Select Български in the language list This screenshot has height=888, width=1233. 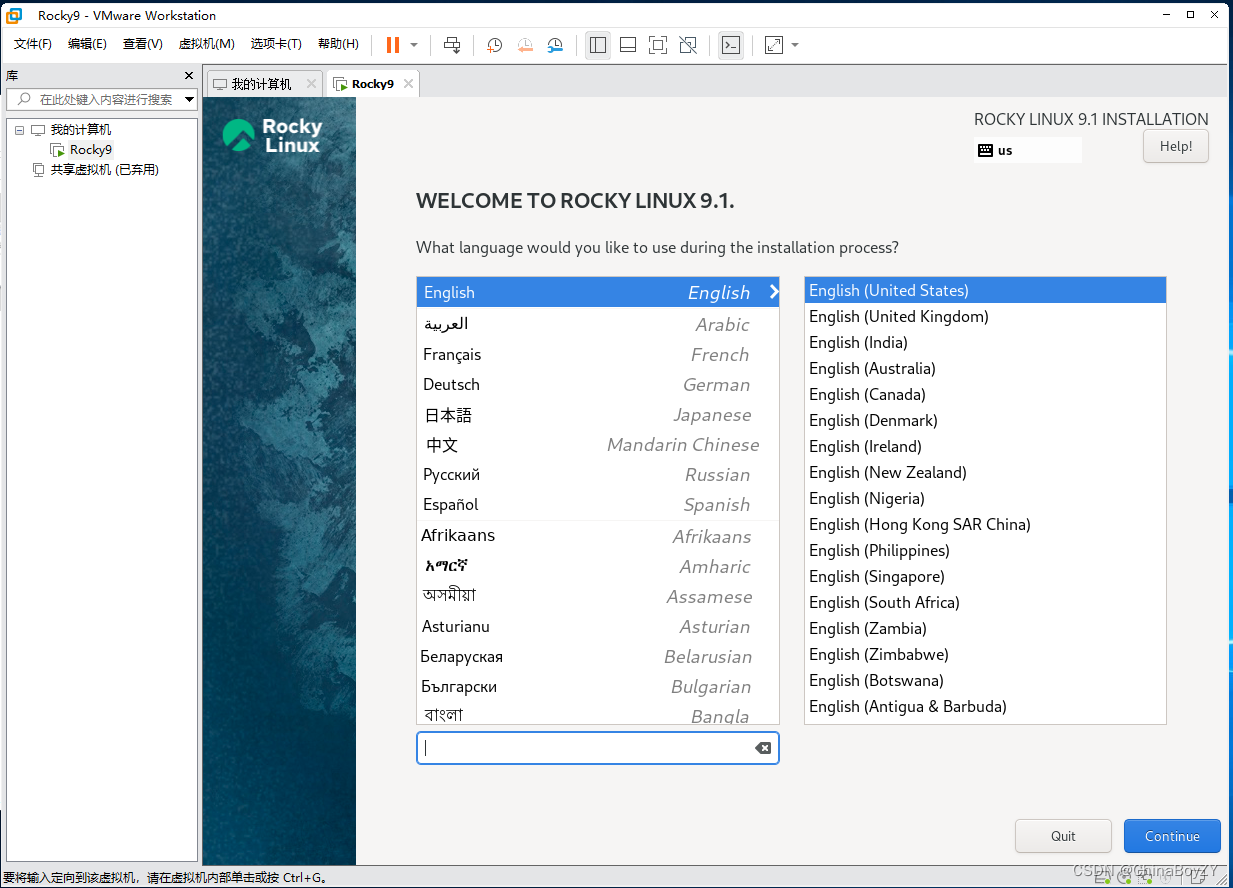click(598, 686)
